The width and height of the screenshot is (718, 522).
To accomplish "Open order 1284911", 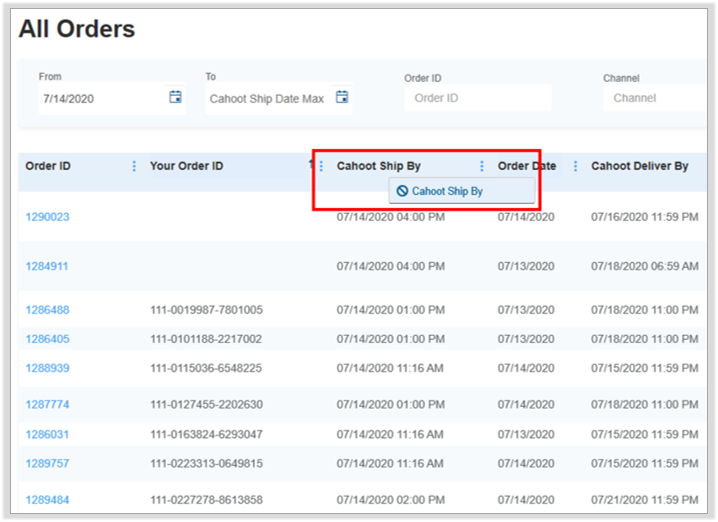I will (47, 266).
